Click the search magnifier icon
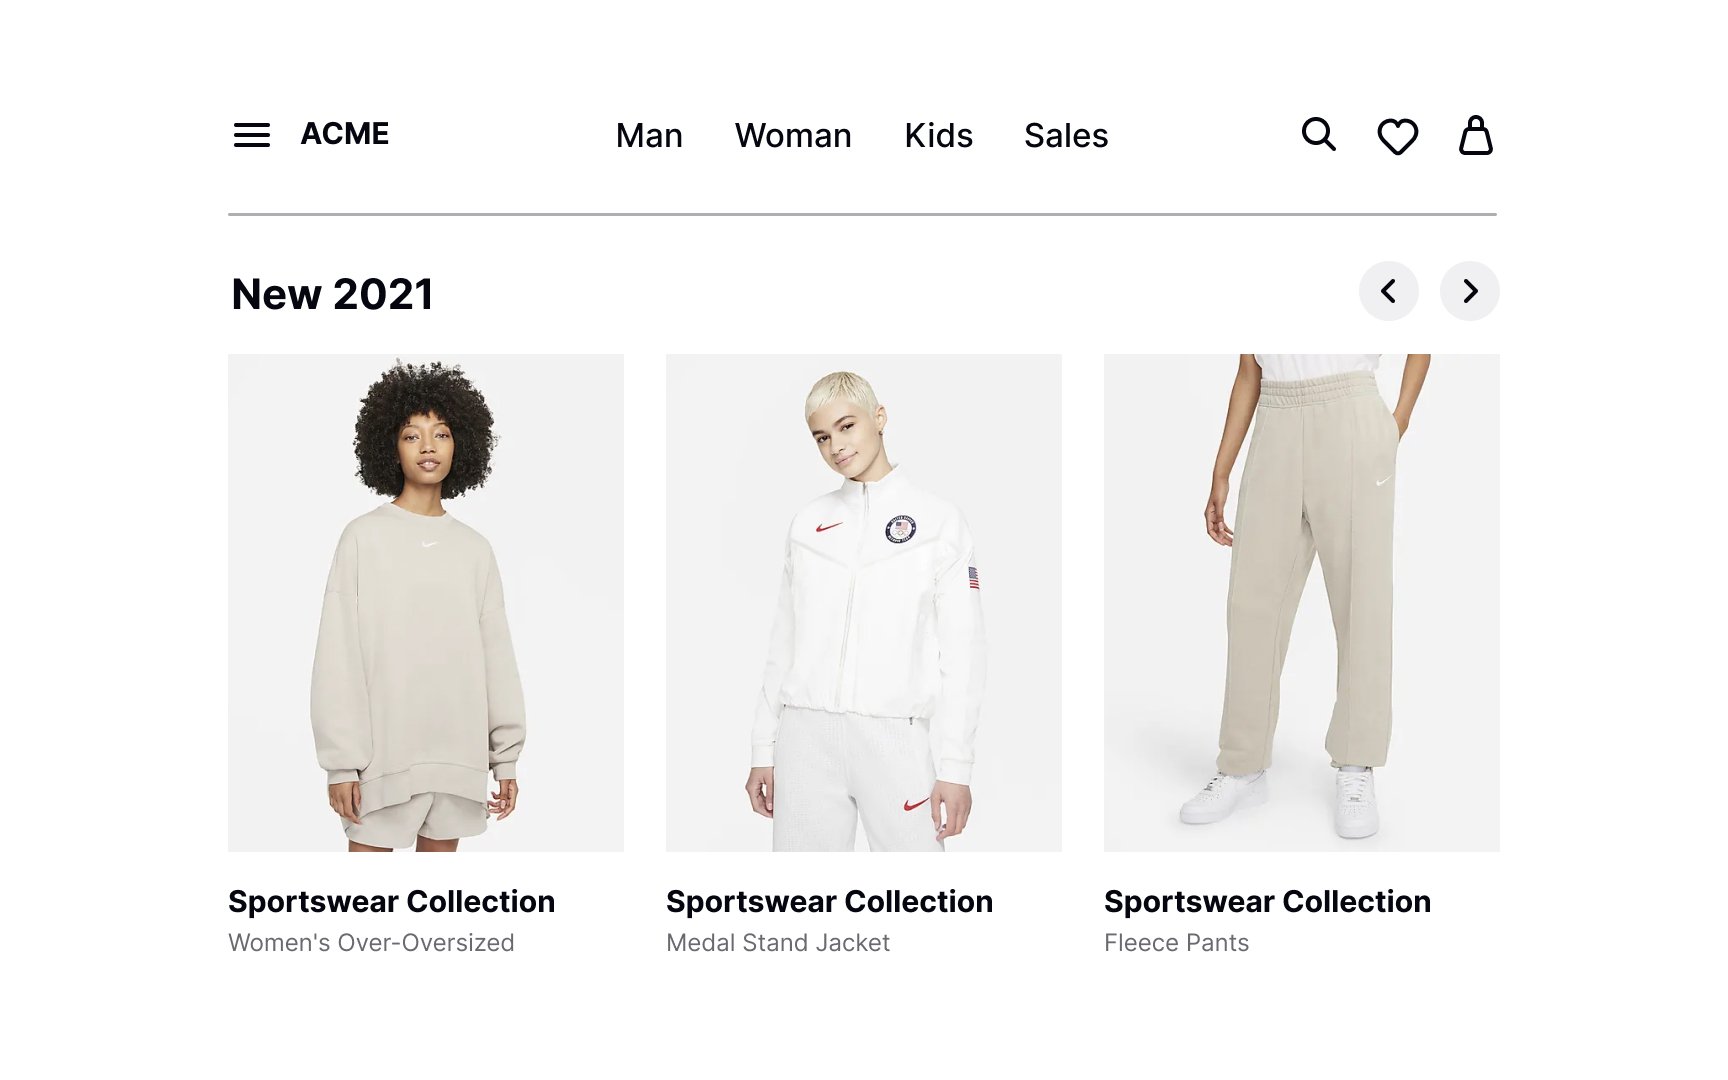Viewport: 1728px width, 1080px height. (x=1318, y=134)
